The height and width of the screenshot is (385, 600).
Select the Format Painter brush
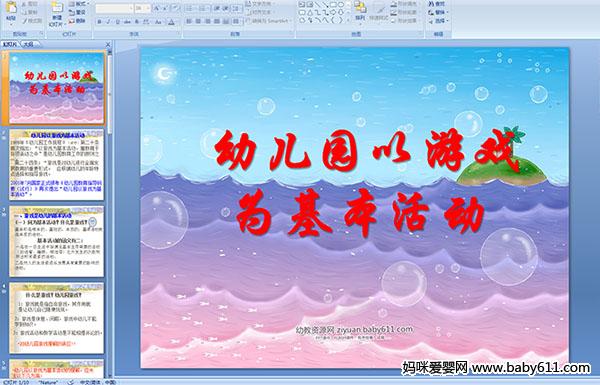point(25,21)
